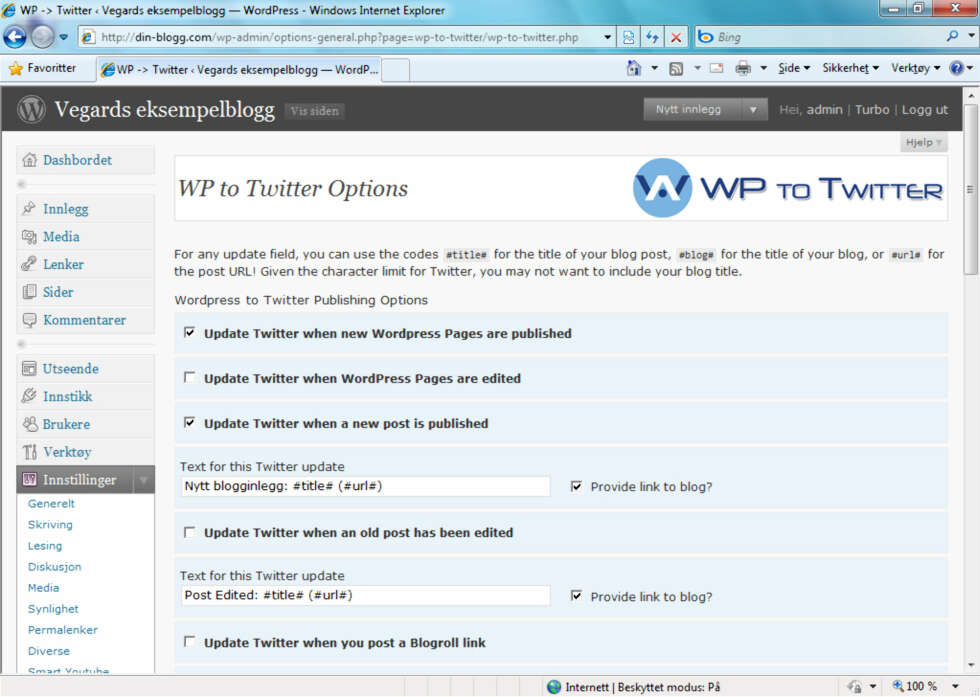Click the Media icon in upper sidebar

point(29,236)
